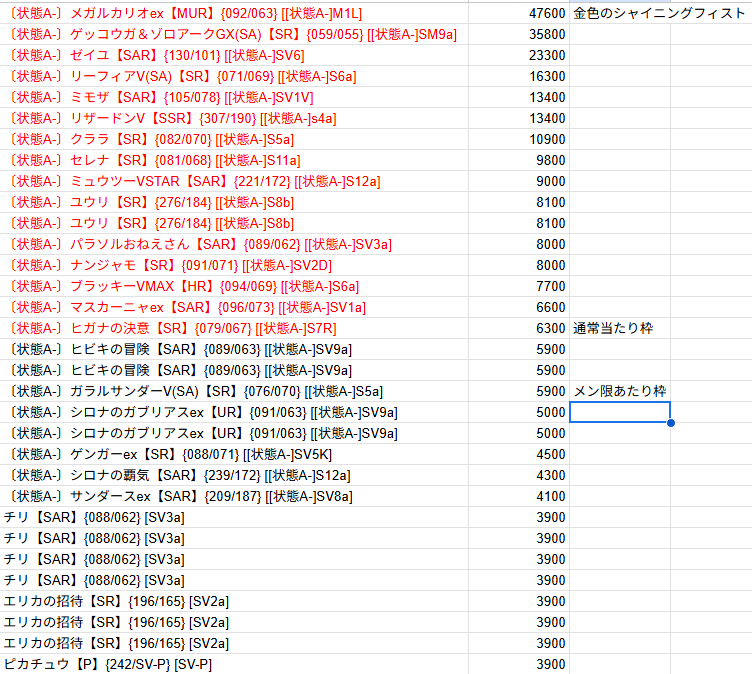752x674 pixels.
Task: Select the 7700 price cell
Action: [x=550, y=286]
